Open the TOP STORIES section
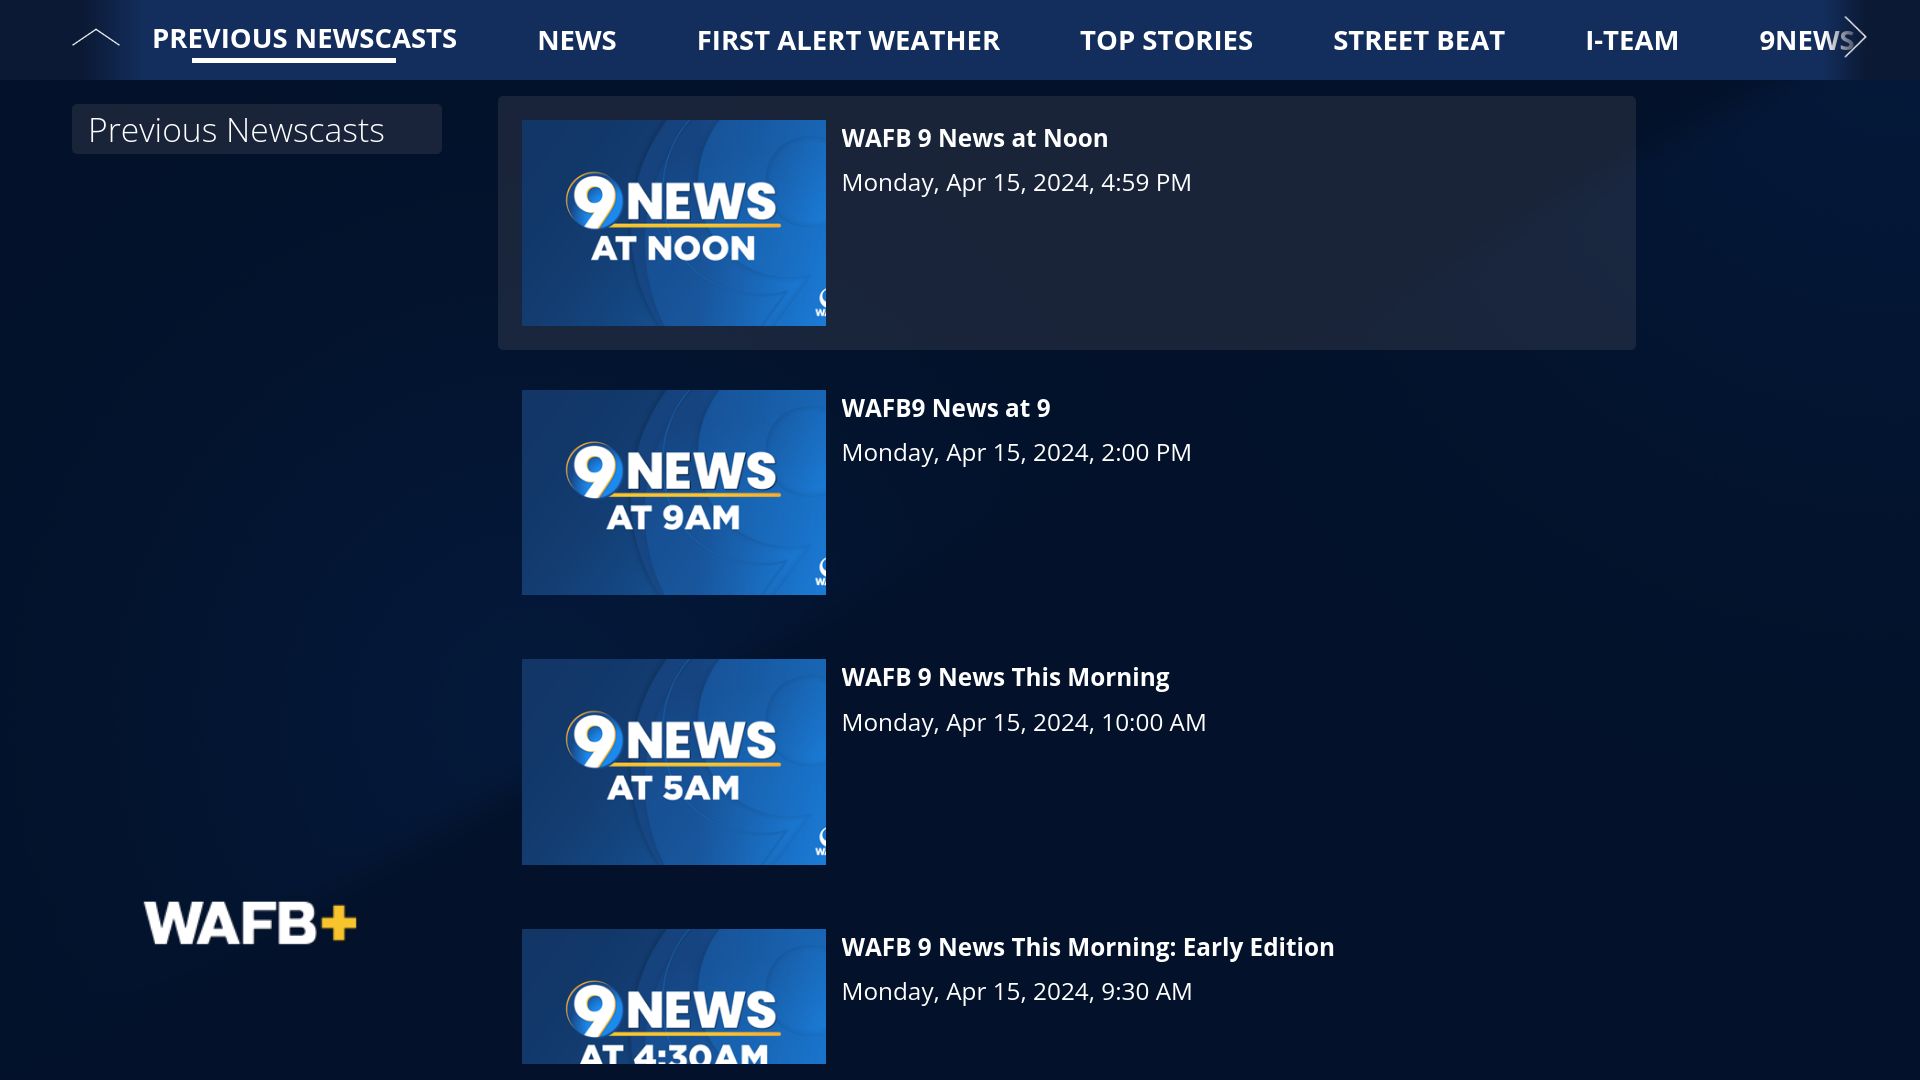Image resolution: width=1920 pixels, height=1080 pixels. tap(1166, 40)
